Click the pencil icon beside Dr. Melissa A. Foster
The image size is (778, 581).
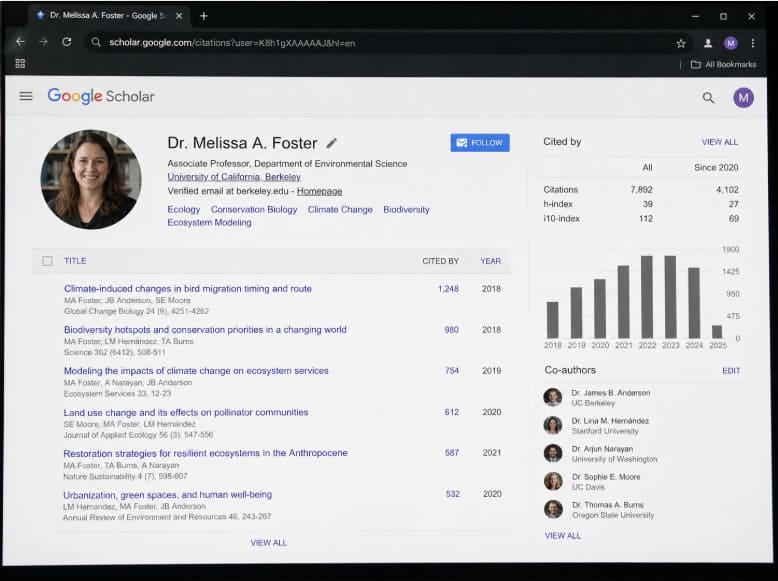[331, 143]
